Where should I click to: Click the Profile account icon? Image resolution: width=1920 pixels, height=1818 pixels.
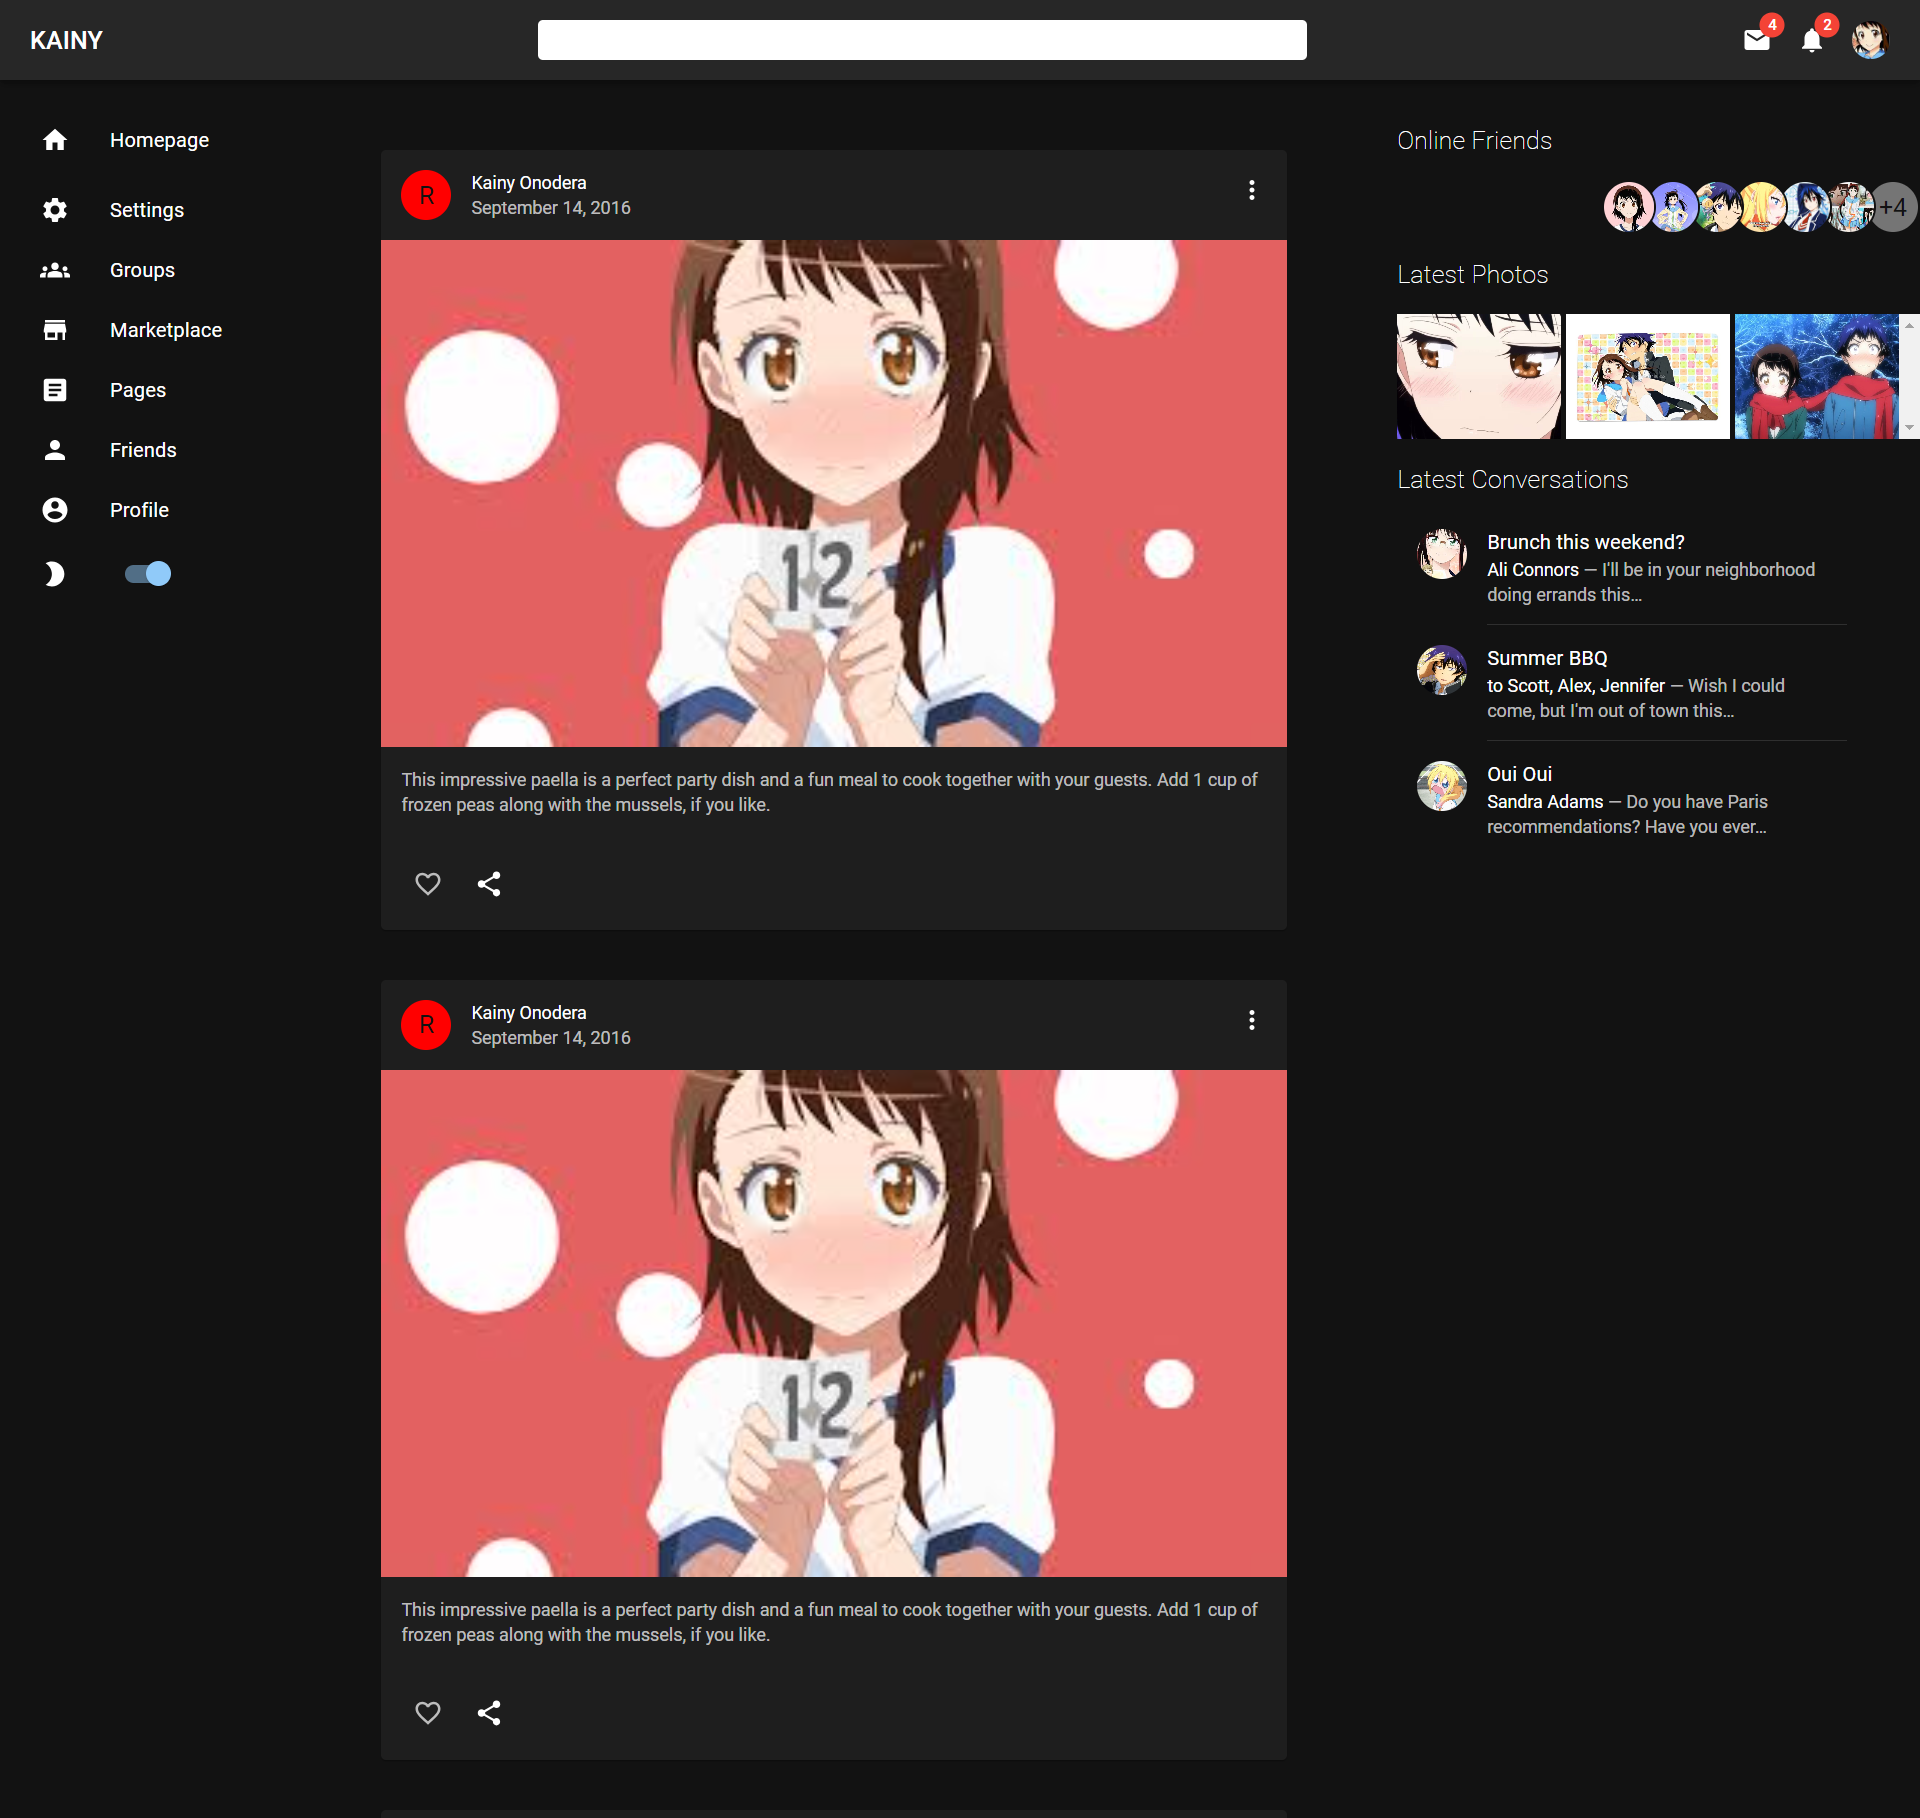click(x=55, y=510)
